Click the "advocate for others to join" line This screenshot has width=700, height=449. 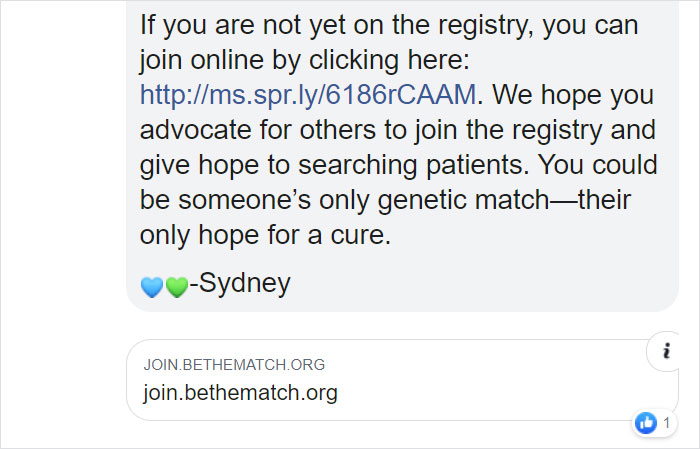tap(397, 130)
